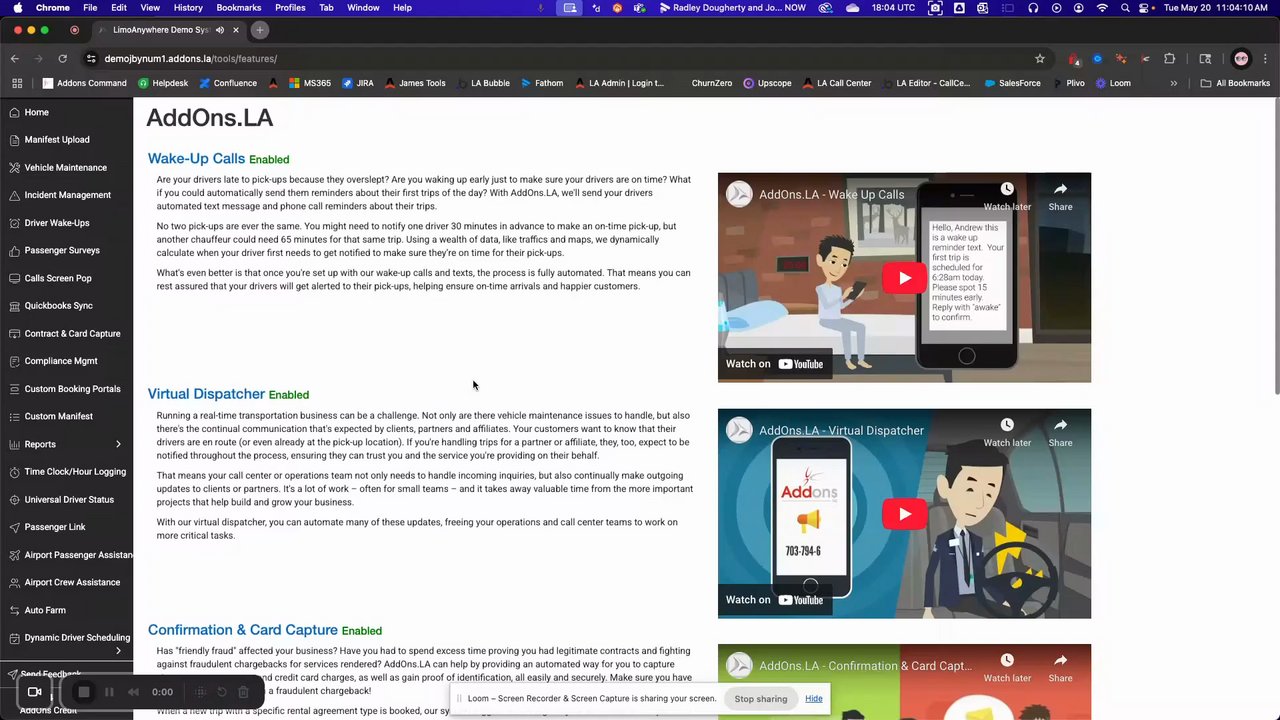Click Share on Wake Up Calls video
Image resolution: width=1280 pixels, height=720 pixels.
1060,196
